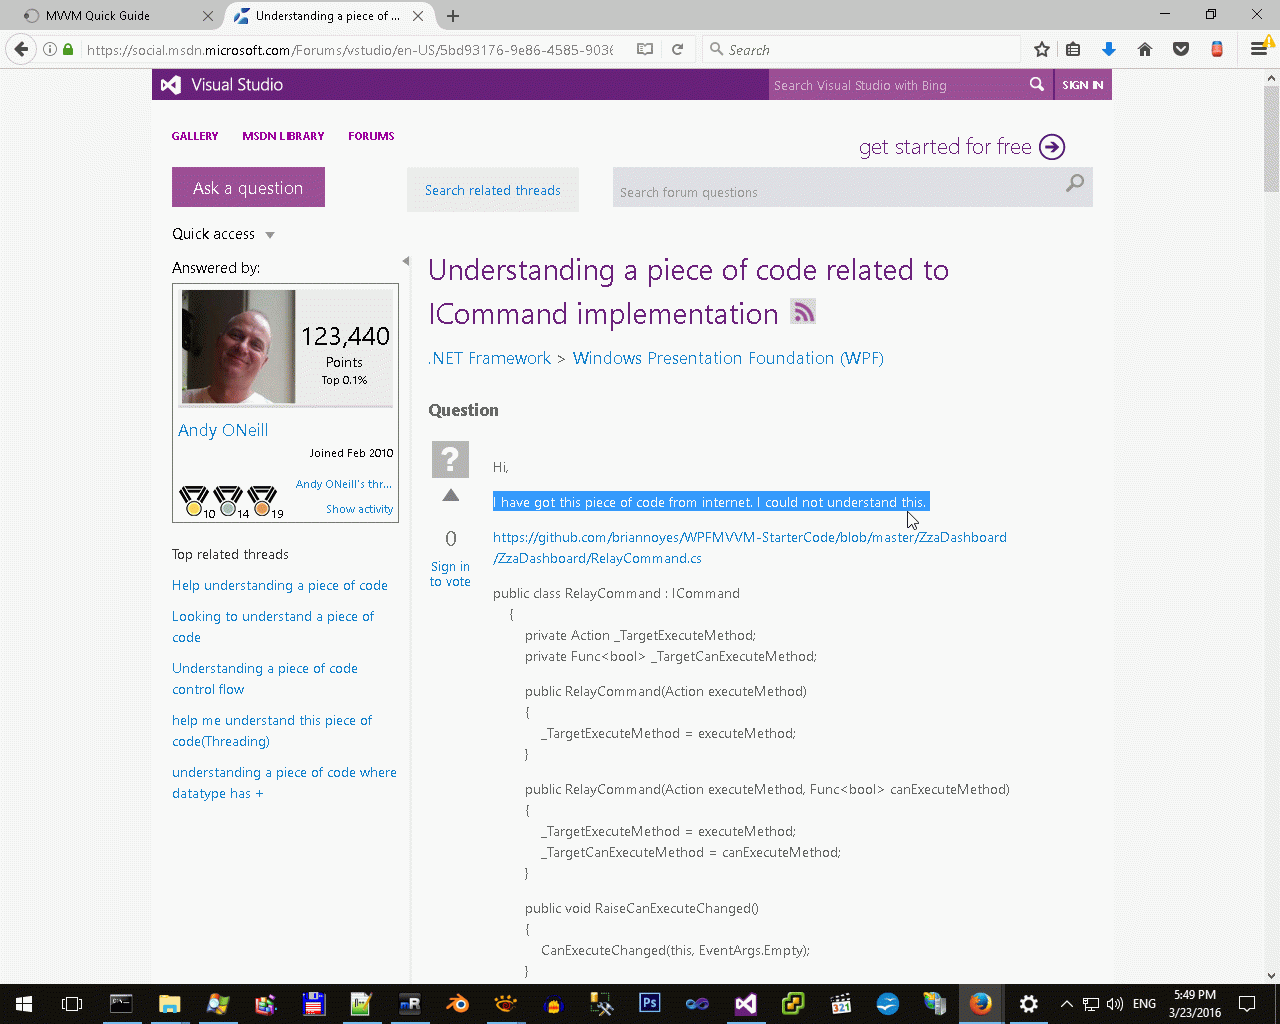
Task: Click the green padlock security icon
Action: (x=68, y=49)
